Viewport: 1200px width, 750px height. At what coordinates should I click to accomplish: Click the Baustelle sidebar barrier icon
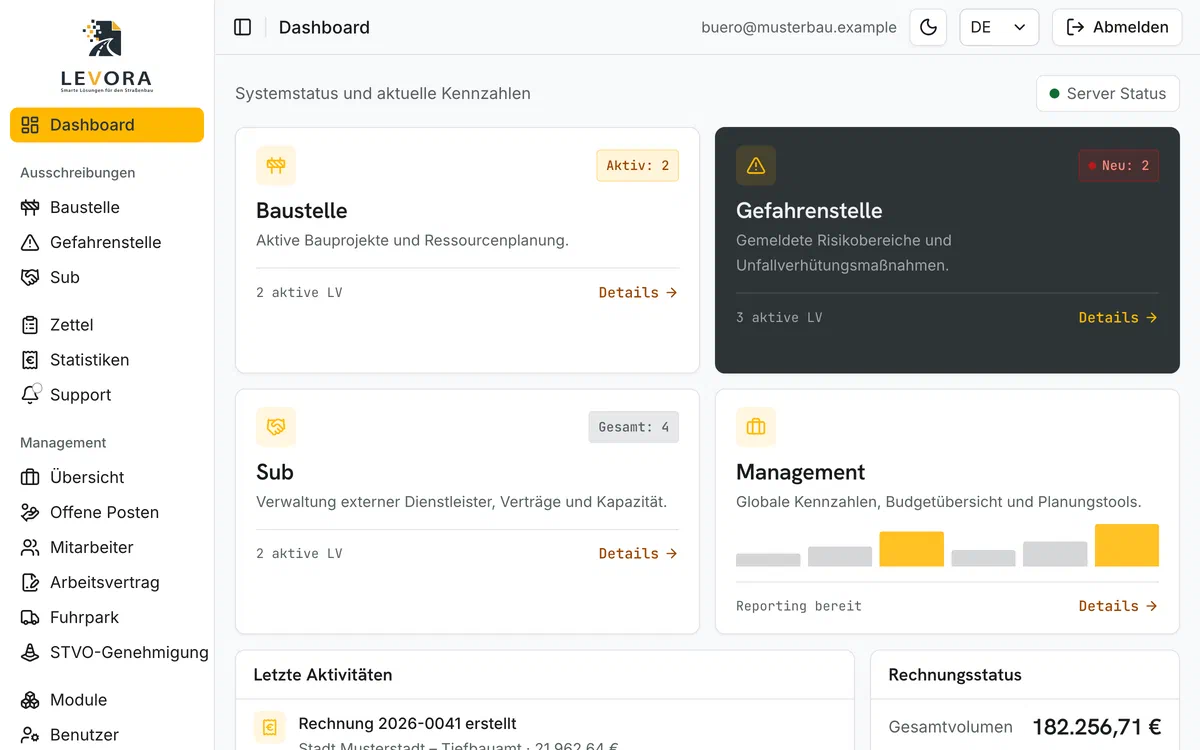tap(30, 207)
